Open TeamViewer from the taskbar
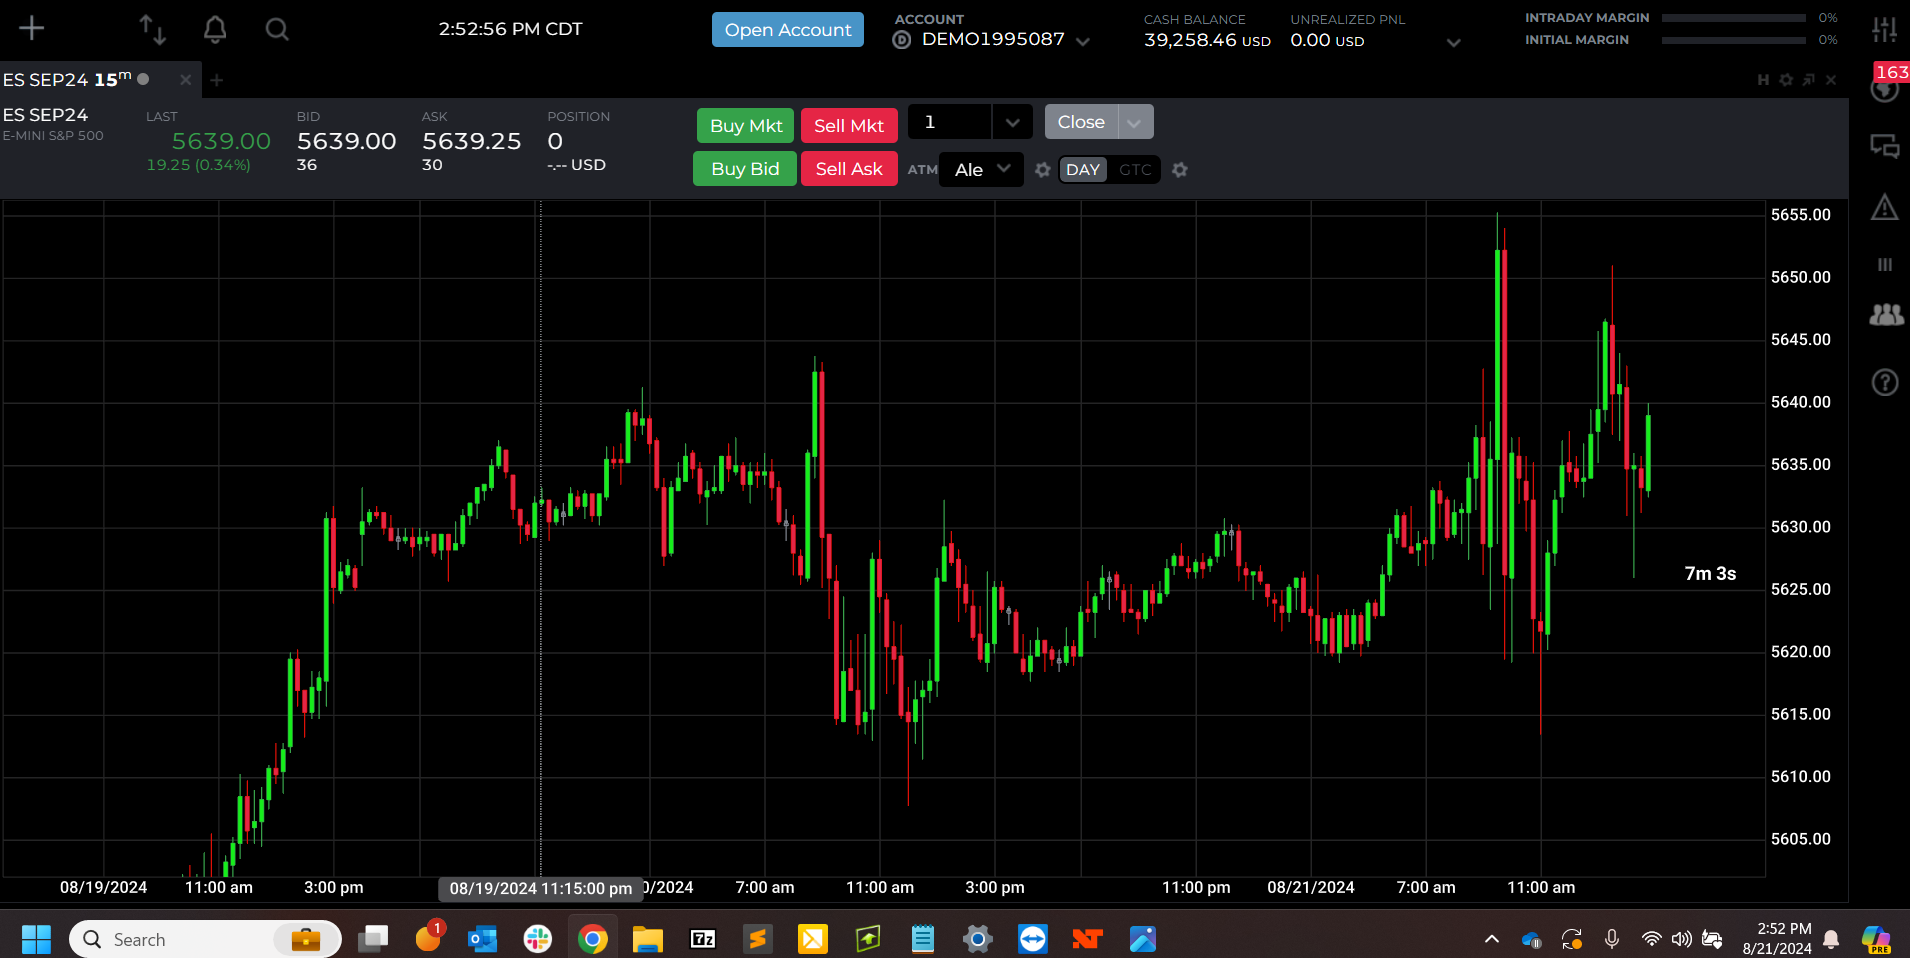Image resolution: width=1910 pixels, height=958 pixels. [x=1032, y=939]
